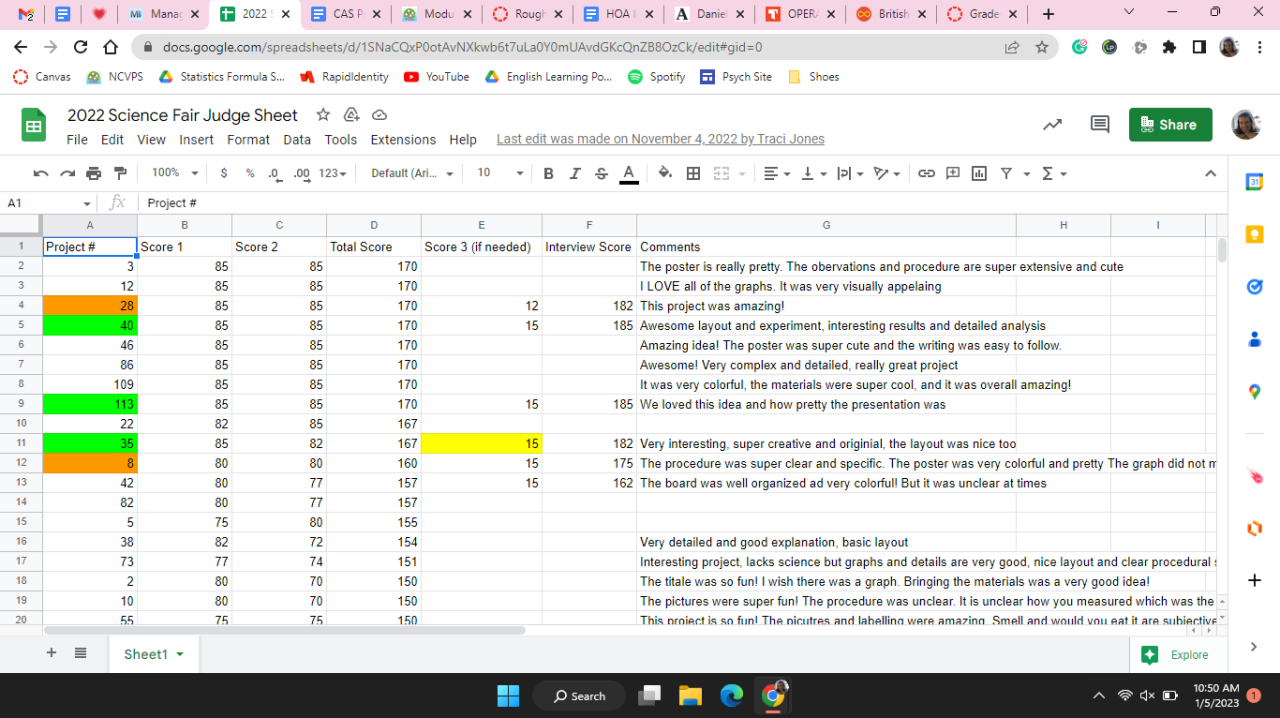Toggle strikethrough formatting

(x=601, y=173)
